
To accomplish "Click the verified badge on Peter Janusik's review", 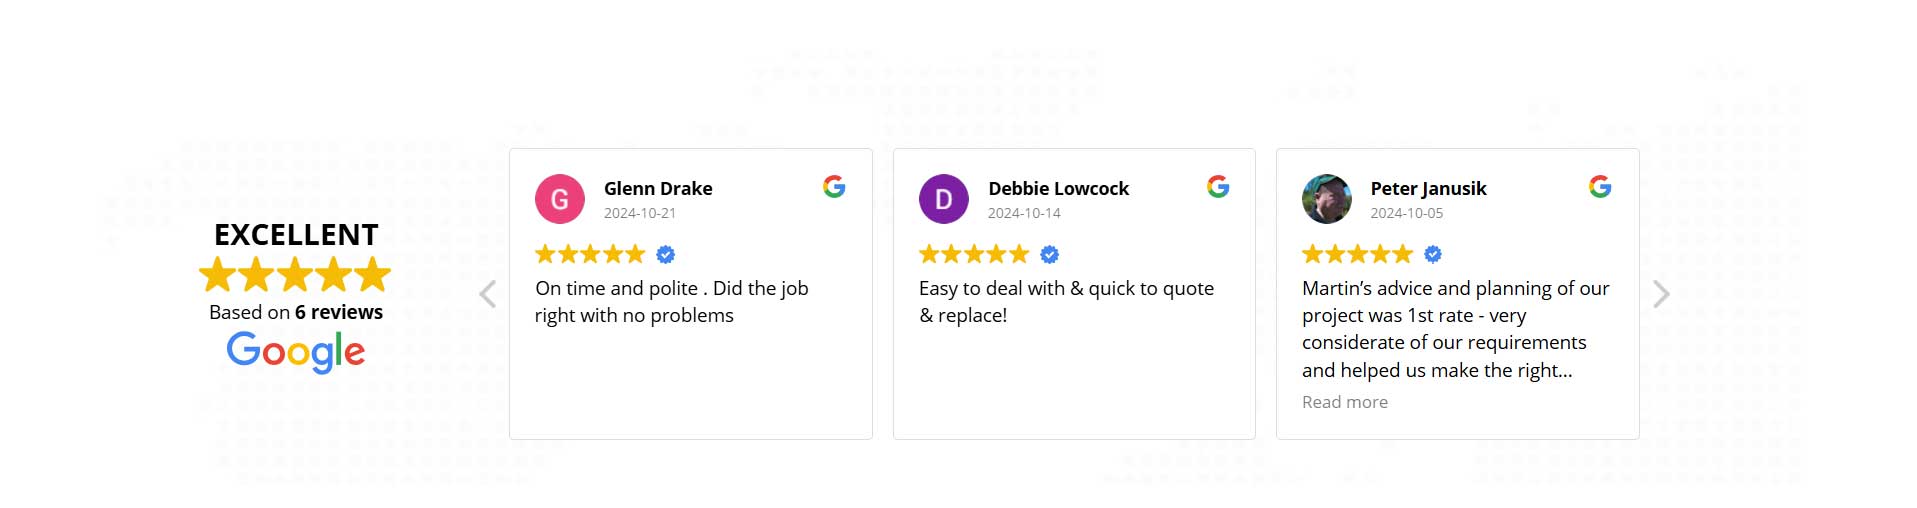I will pos(1432,255).
